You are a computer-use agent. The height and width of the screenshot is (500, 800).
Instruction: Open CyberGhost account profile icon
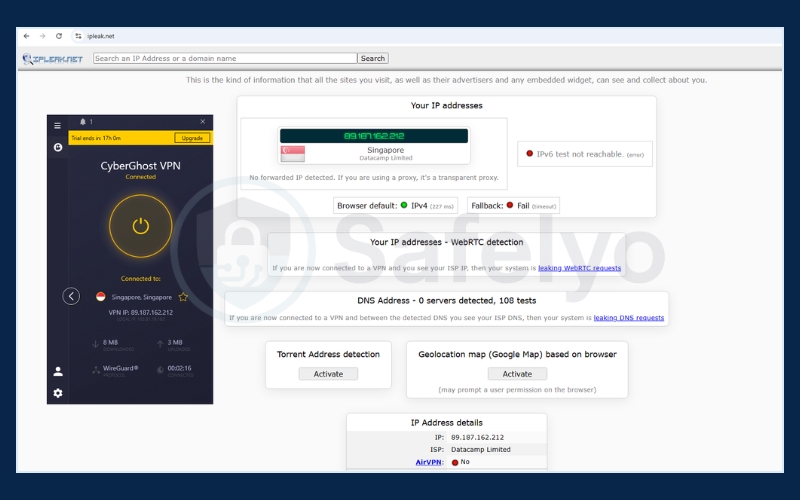(58, 371)
